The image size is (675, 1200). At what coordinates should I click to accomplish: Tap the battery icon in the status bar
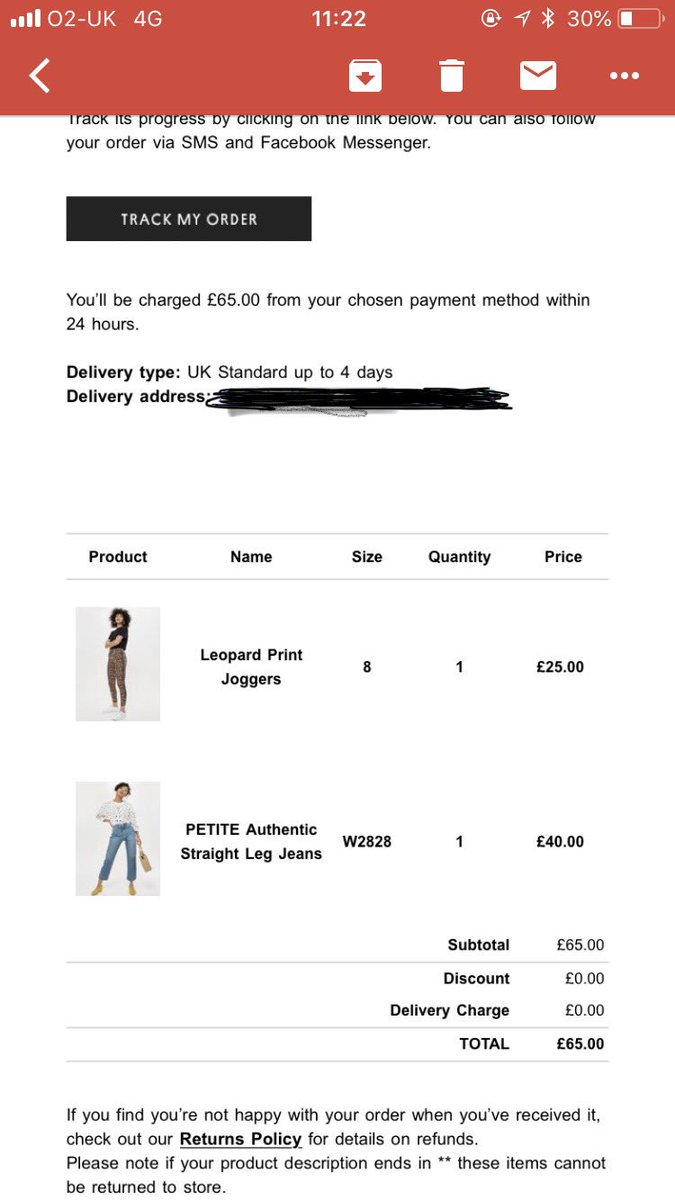click(x=640, y=18)
